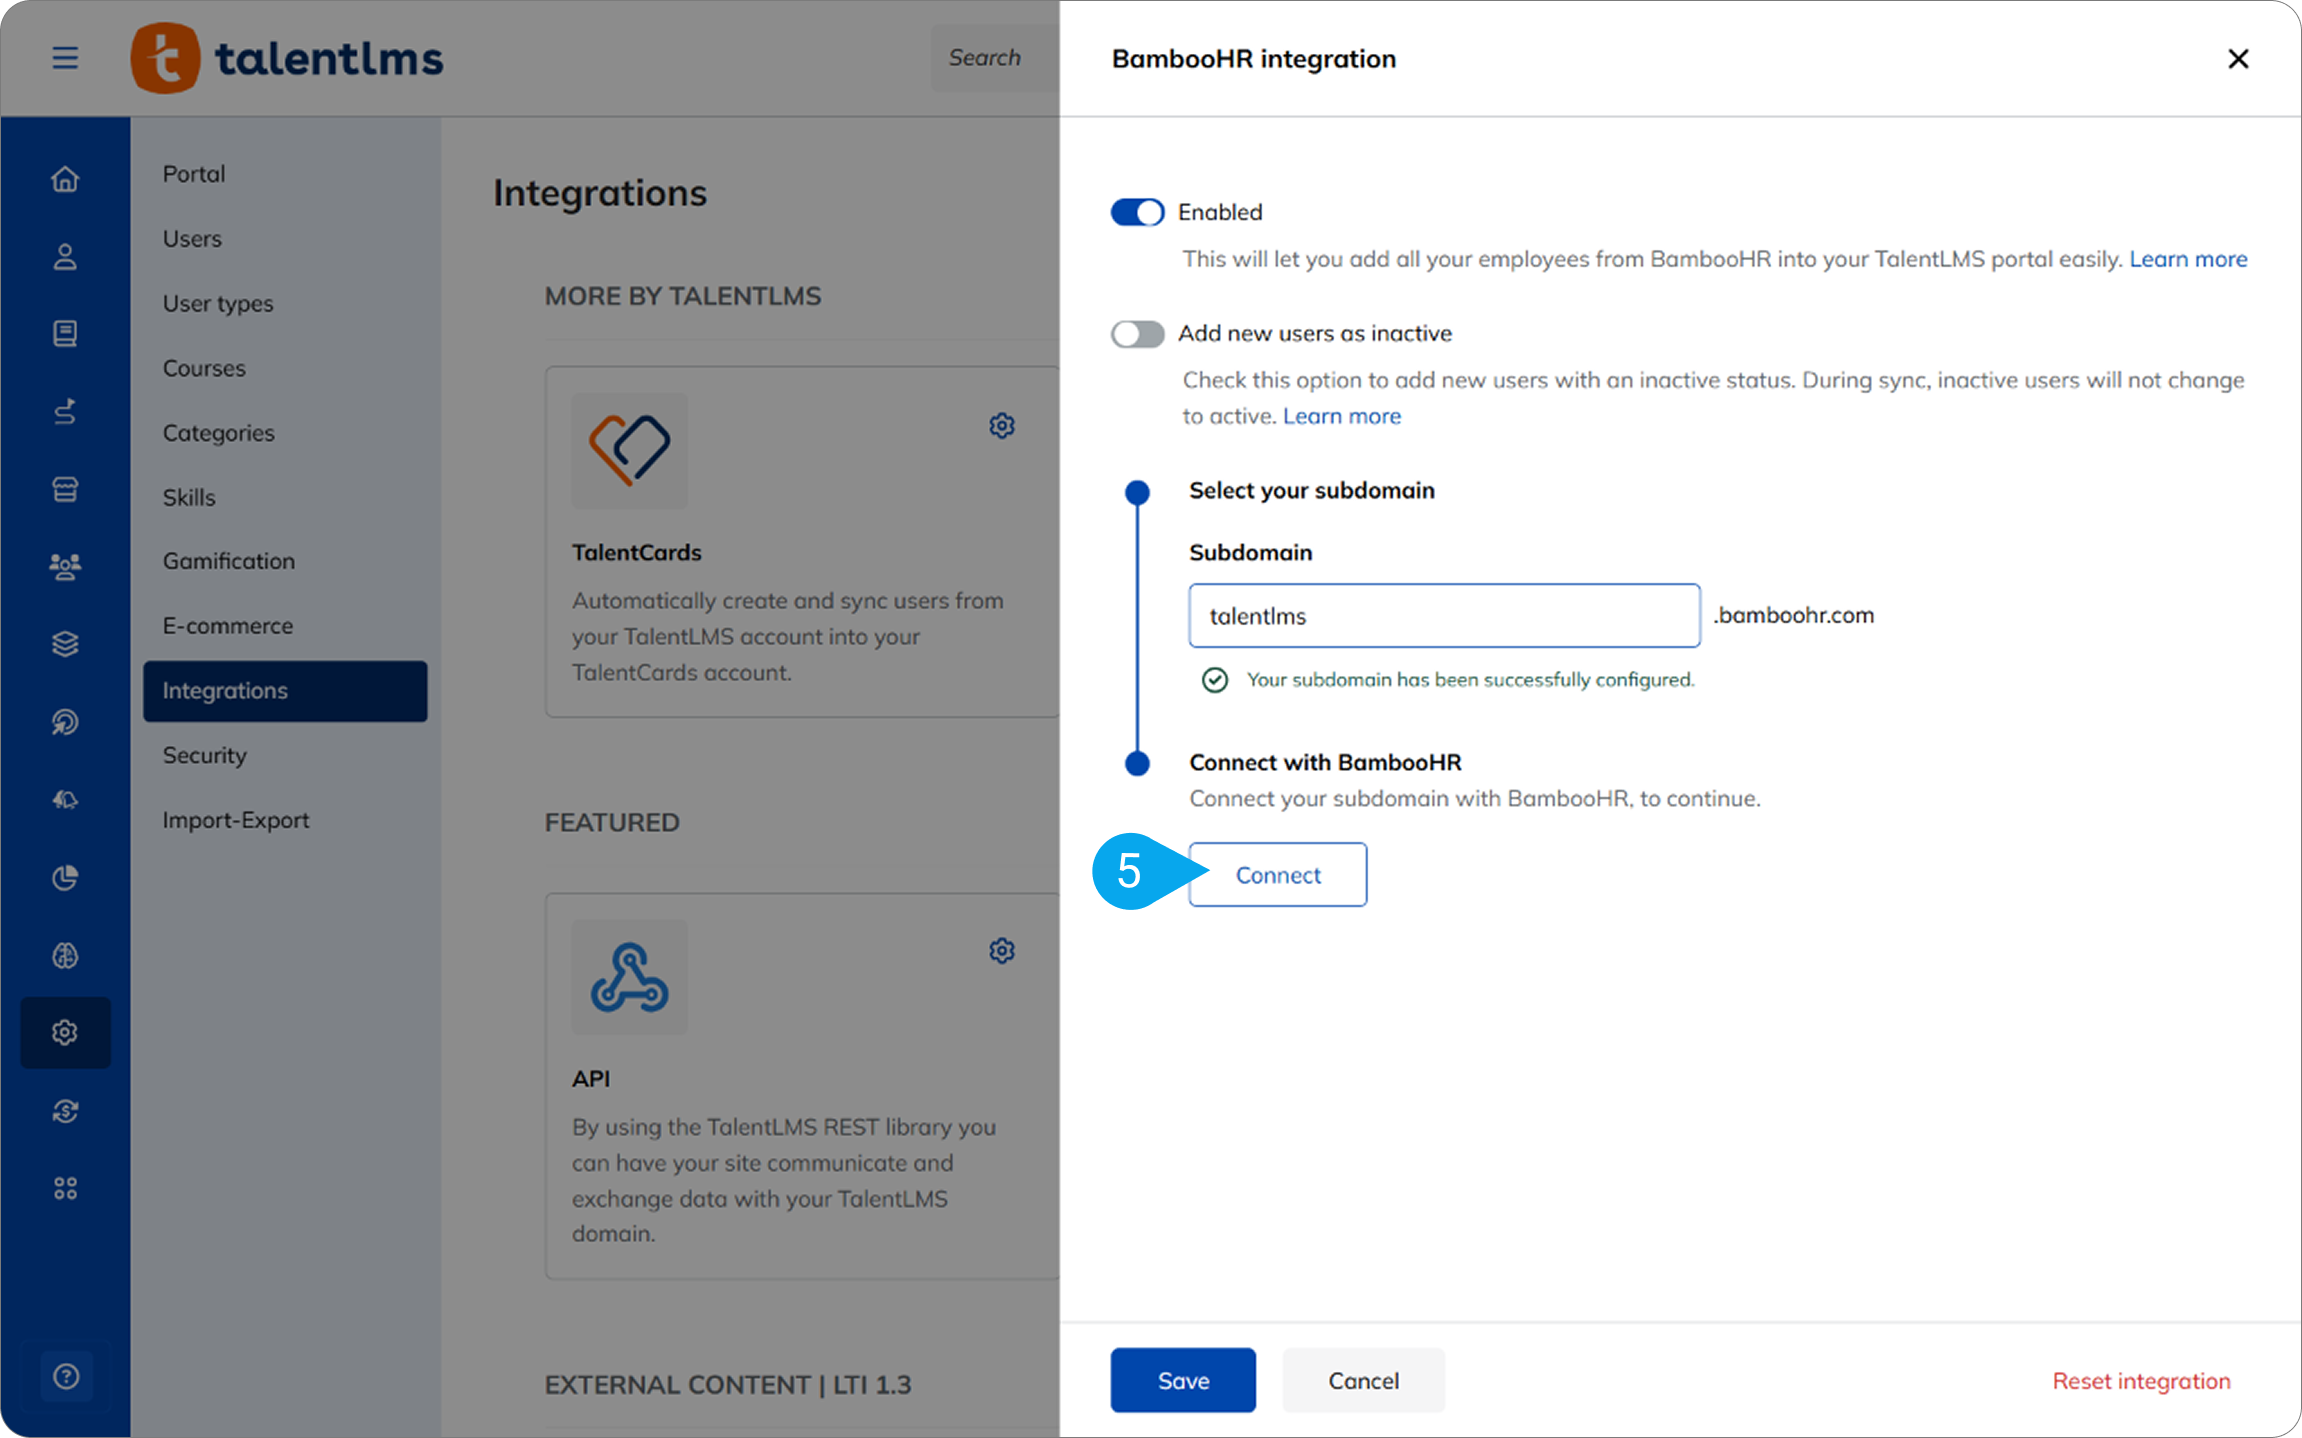
Task: Click the API card title
Action: (x=591, y=1078)
